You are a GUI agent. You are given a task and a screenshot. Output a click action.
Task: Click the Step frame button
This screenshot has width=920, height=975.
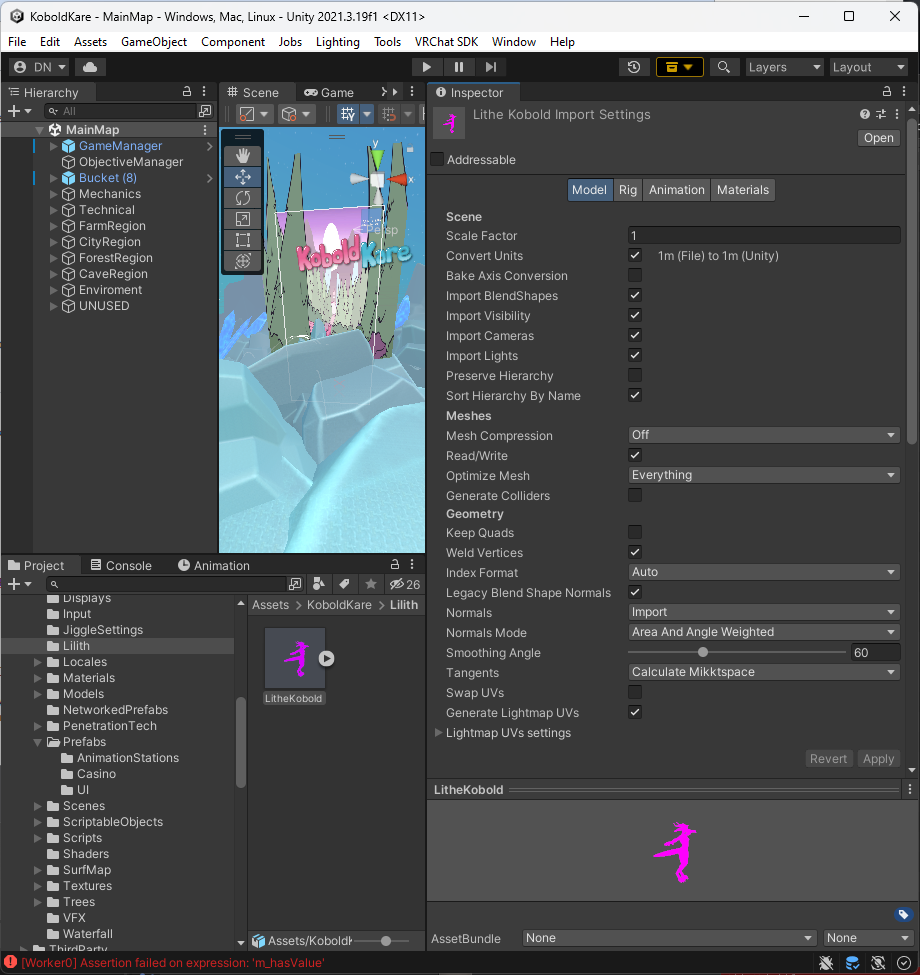point(491,67)
